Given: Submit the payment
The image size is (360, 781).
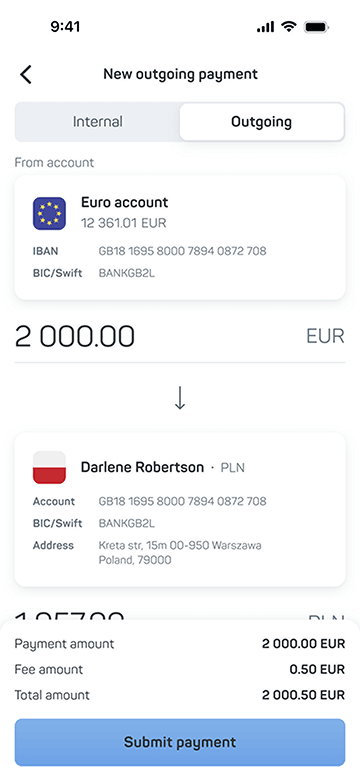Looking at the screenshot, I should point(180,742).
